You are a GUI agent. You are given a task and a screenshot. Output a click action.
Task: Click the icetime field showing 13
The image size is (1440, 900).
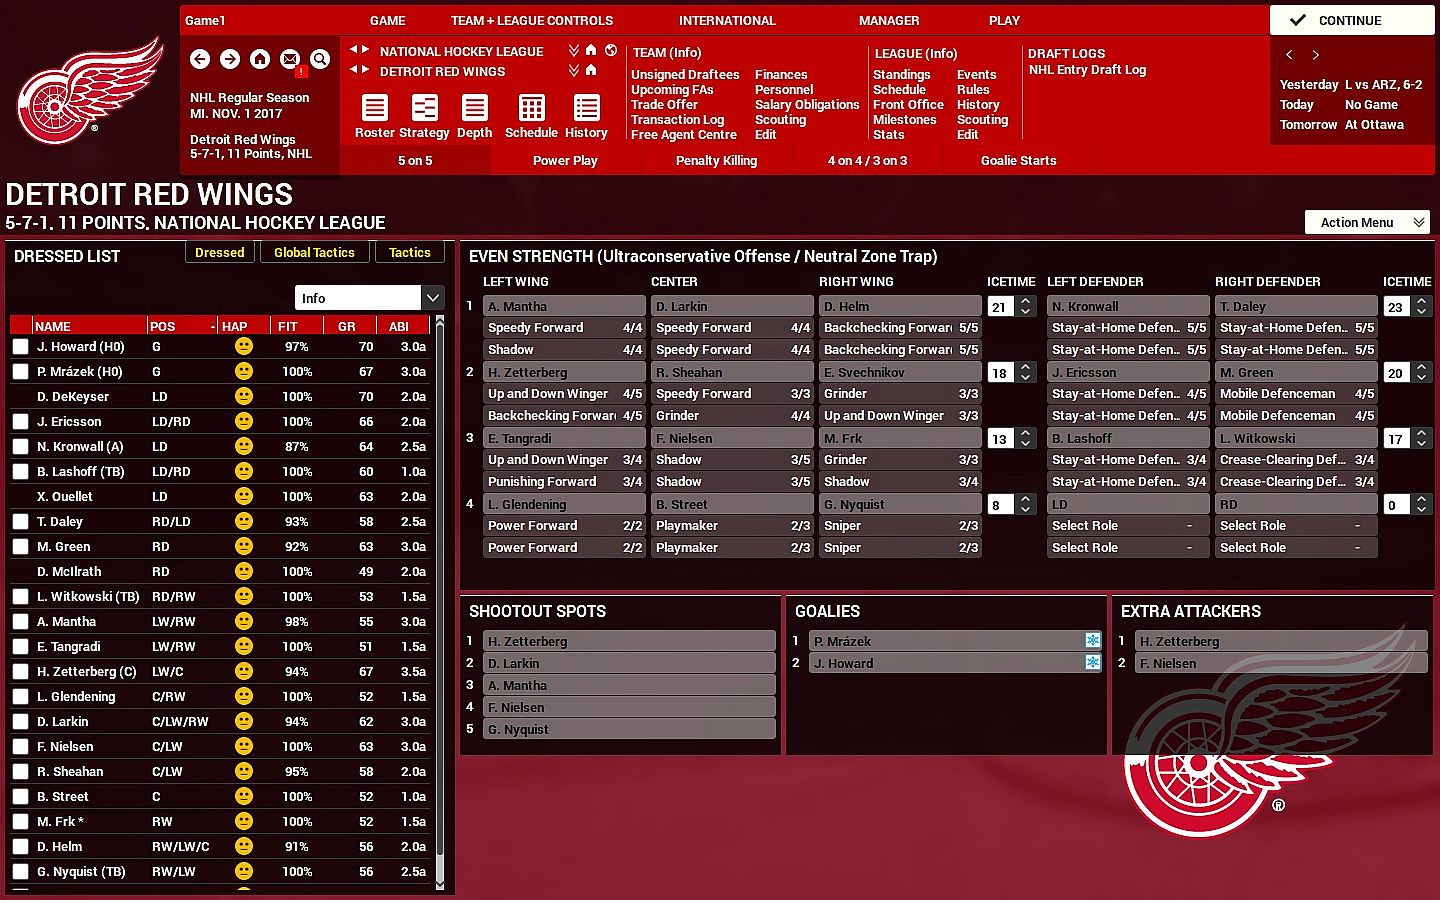999,438
